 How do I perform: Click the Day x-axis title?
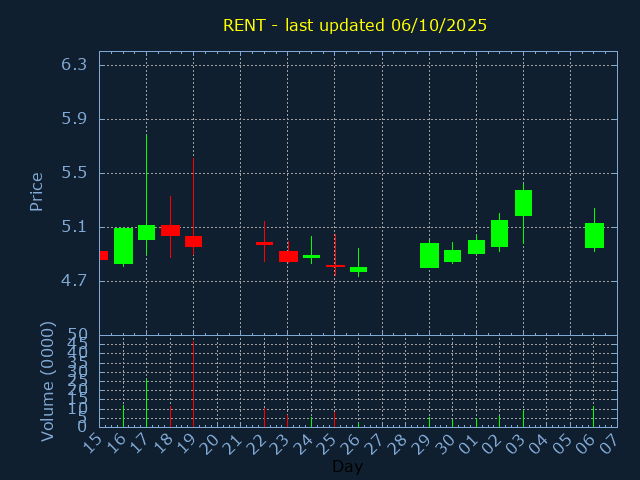(347, 466)
